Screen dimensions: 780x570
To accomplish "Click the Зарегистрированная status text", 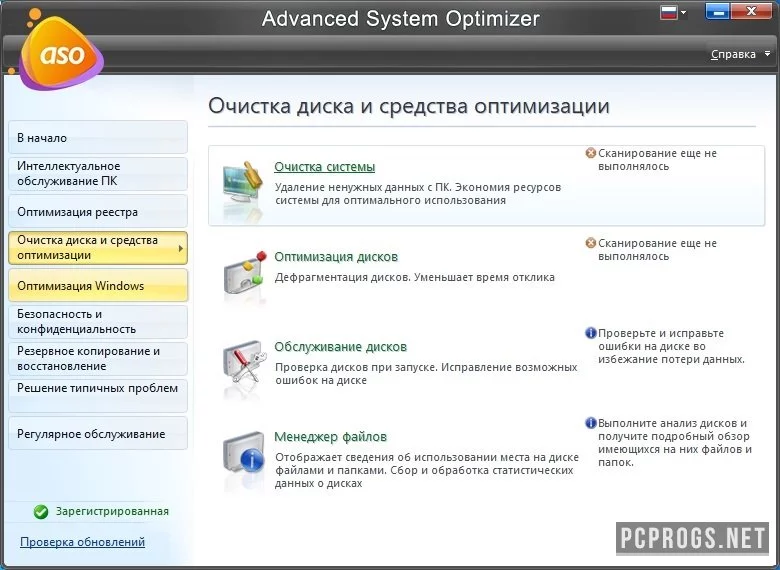I will [x=112, y=511].
